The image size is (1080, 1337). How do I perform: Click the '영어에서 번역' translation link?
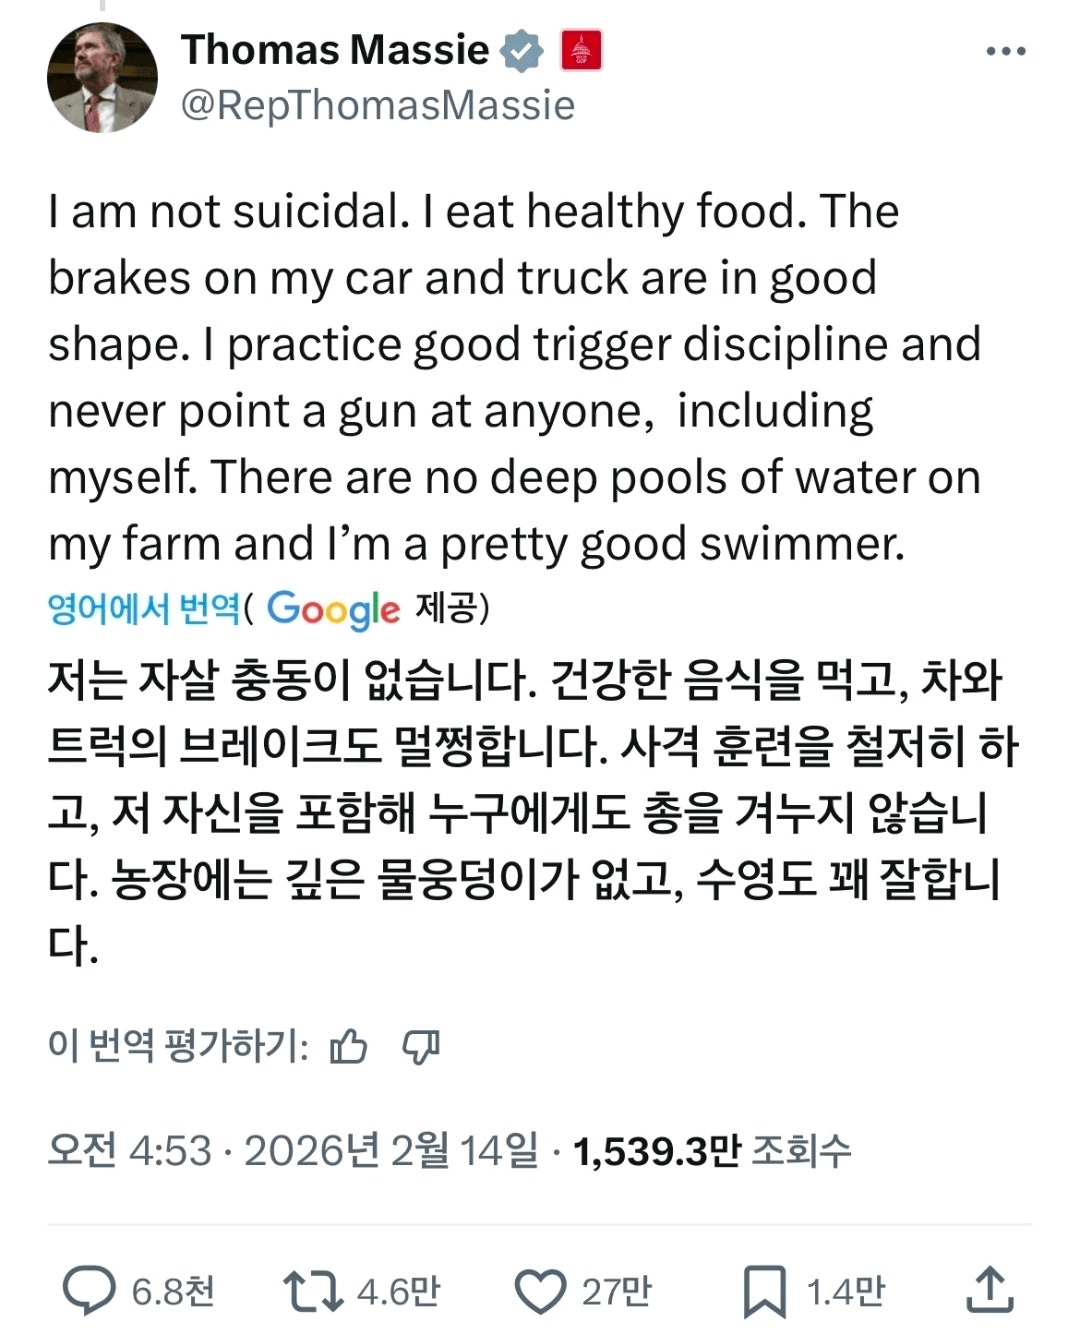(x=144, y=608)
